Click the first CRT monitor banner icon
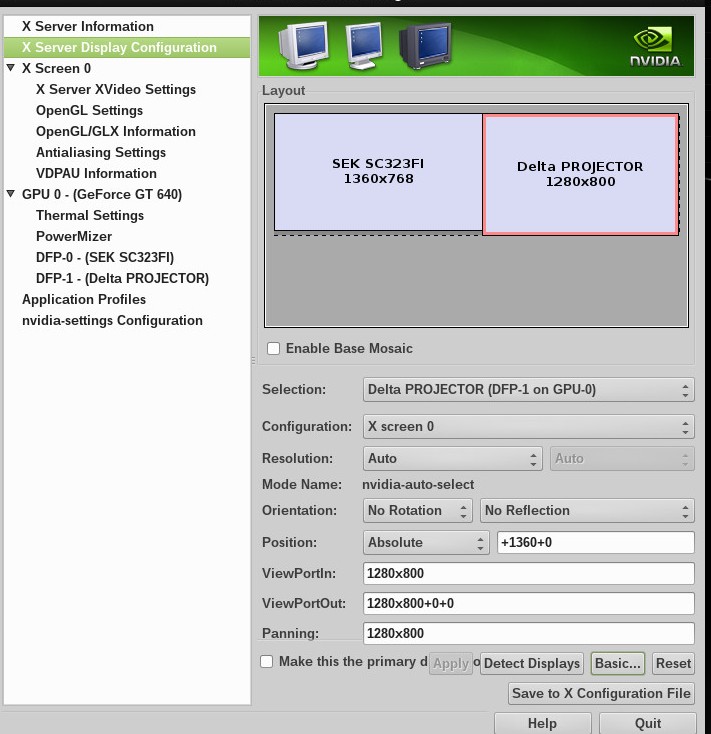This screenshot has height=734, width=711. [x=304, y=45]
